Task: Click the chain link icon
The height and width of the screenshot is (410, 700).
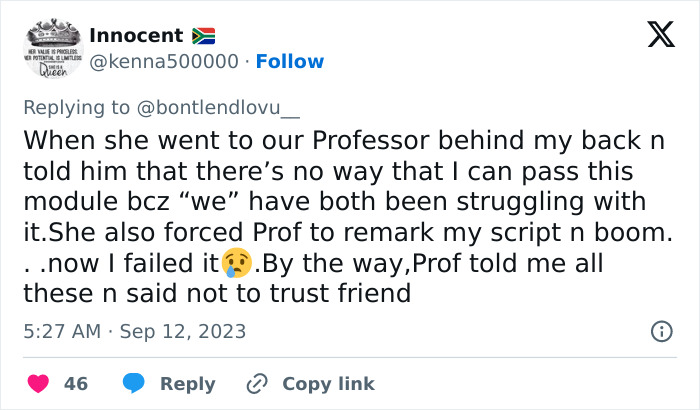Action: [258, 383]
